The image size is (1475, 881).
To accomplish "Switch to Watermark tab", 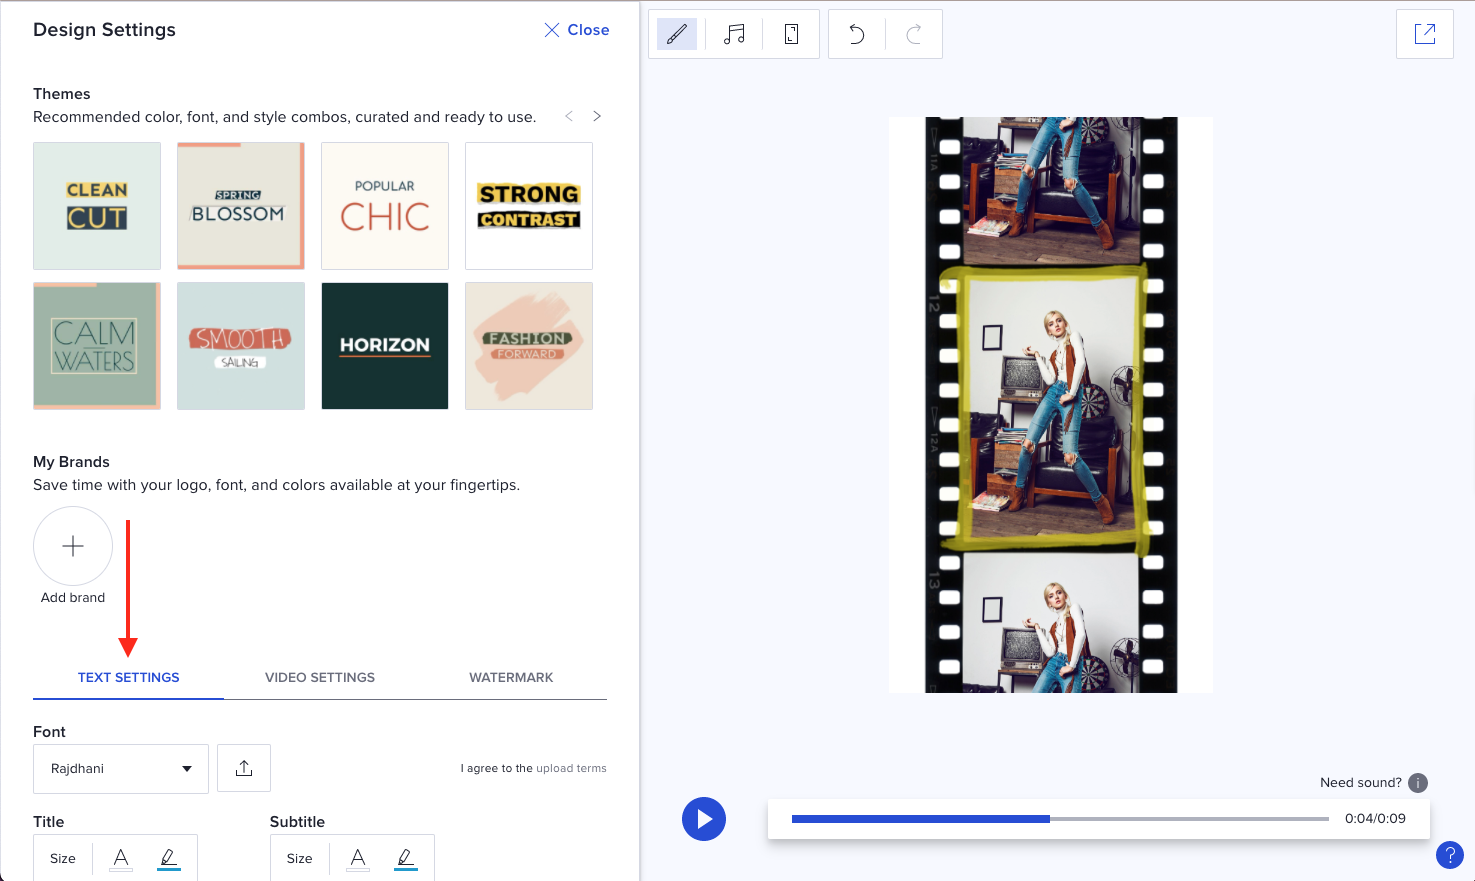I will coord(511,677).
